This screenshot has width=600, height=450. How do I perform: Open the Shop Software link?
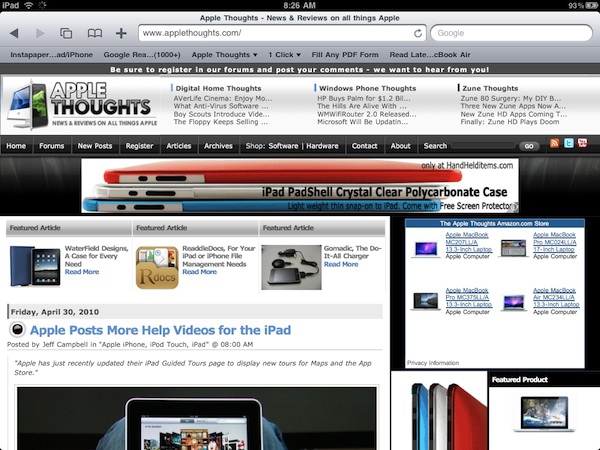pyautogui.click(x=283, y=146)
